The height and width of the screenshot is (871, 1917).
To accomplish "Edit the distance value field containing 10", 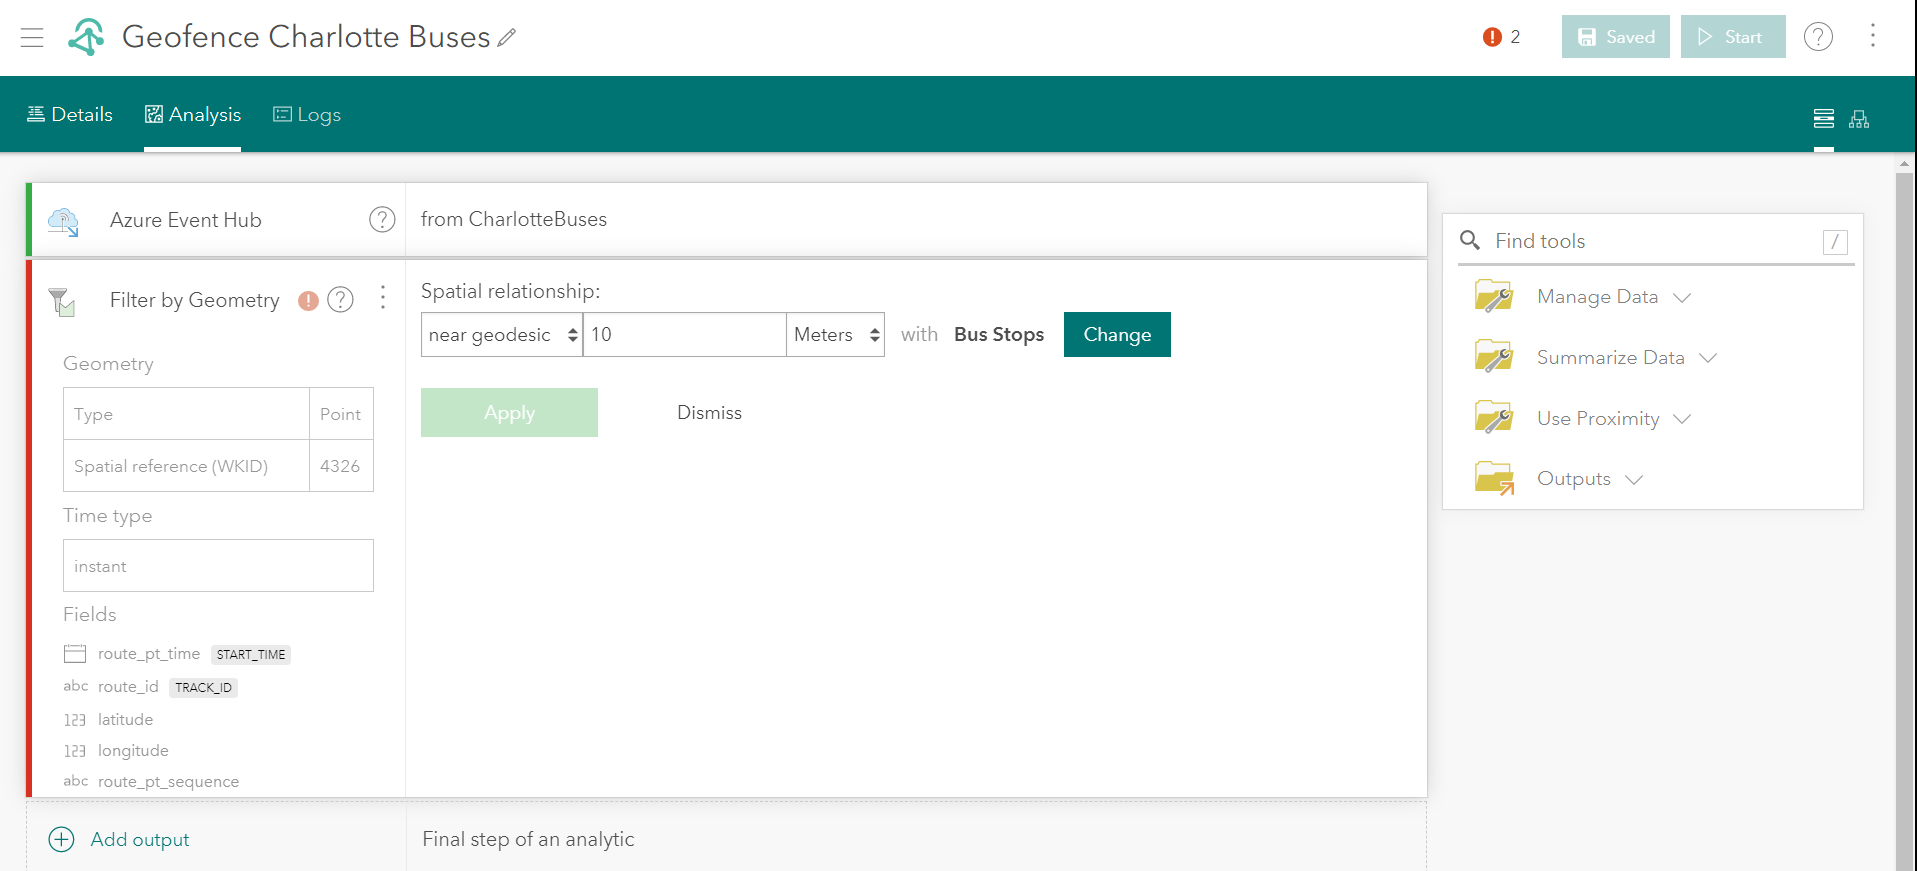I will [685, 335].
